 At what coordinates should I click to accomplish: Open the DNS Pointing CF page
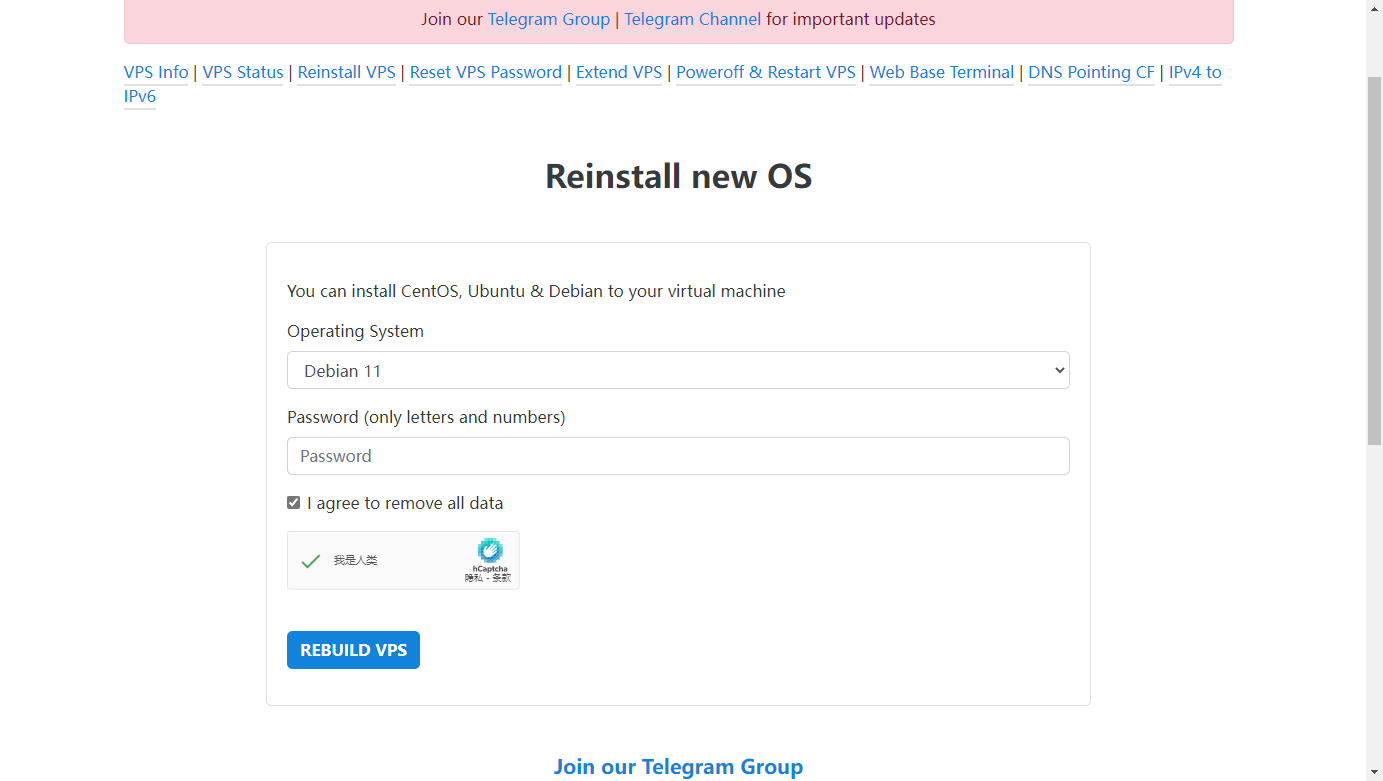tap(1091, 72)
